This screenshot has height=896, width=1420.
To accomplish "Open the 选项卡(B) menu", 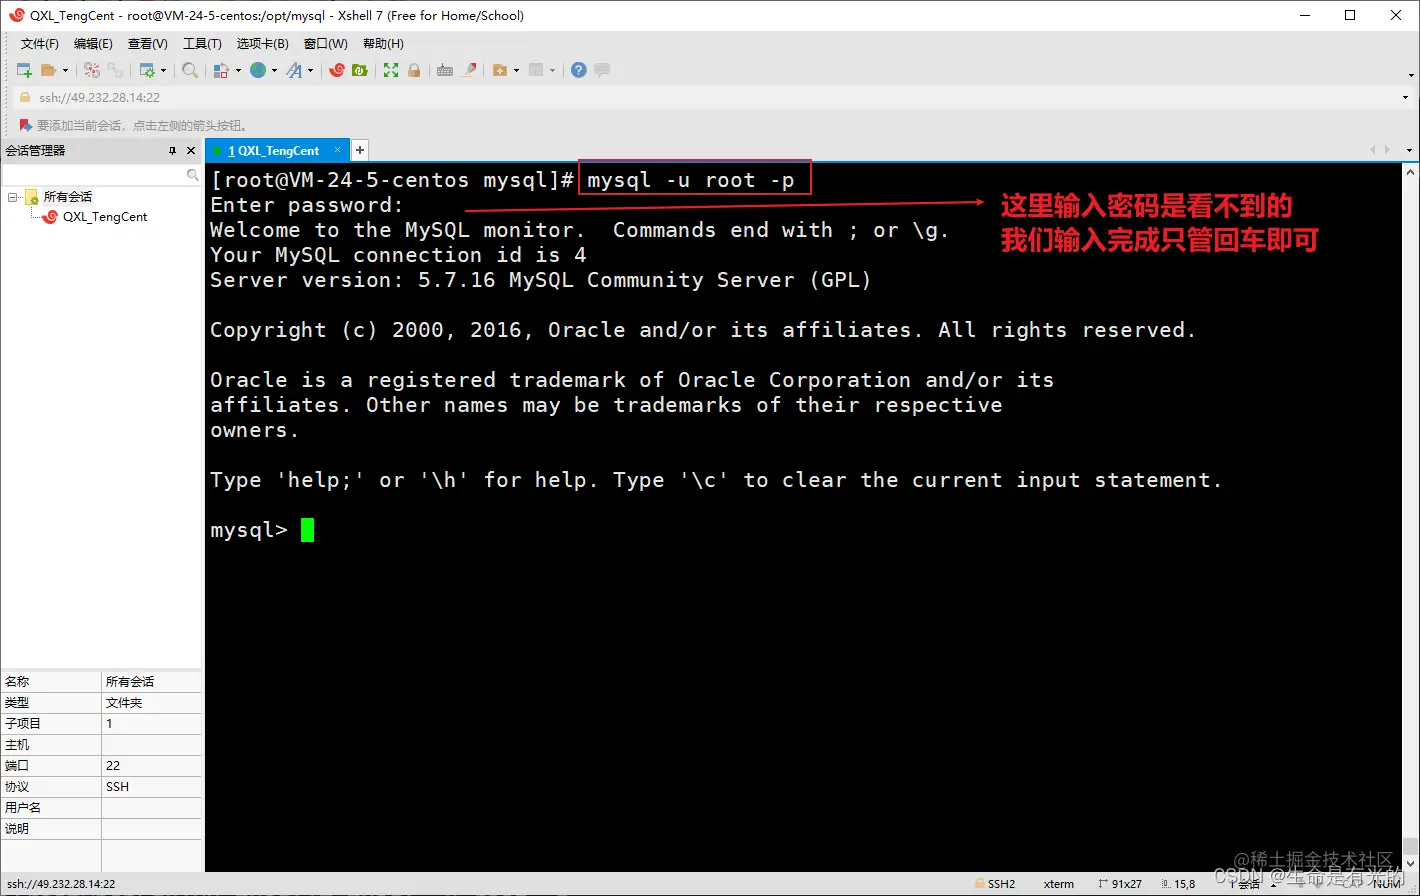I will (x=263, y=44).
